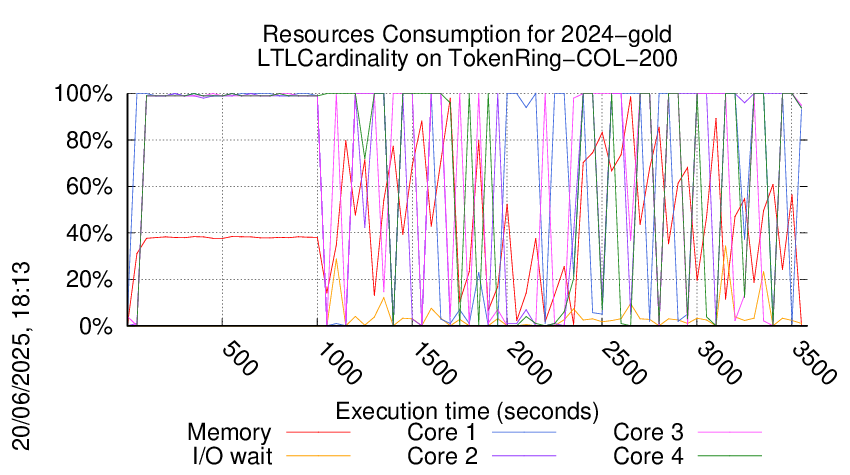Select the 'Core 2' legend label
The image size is (850, 475).
(442, 456)
